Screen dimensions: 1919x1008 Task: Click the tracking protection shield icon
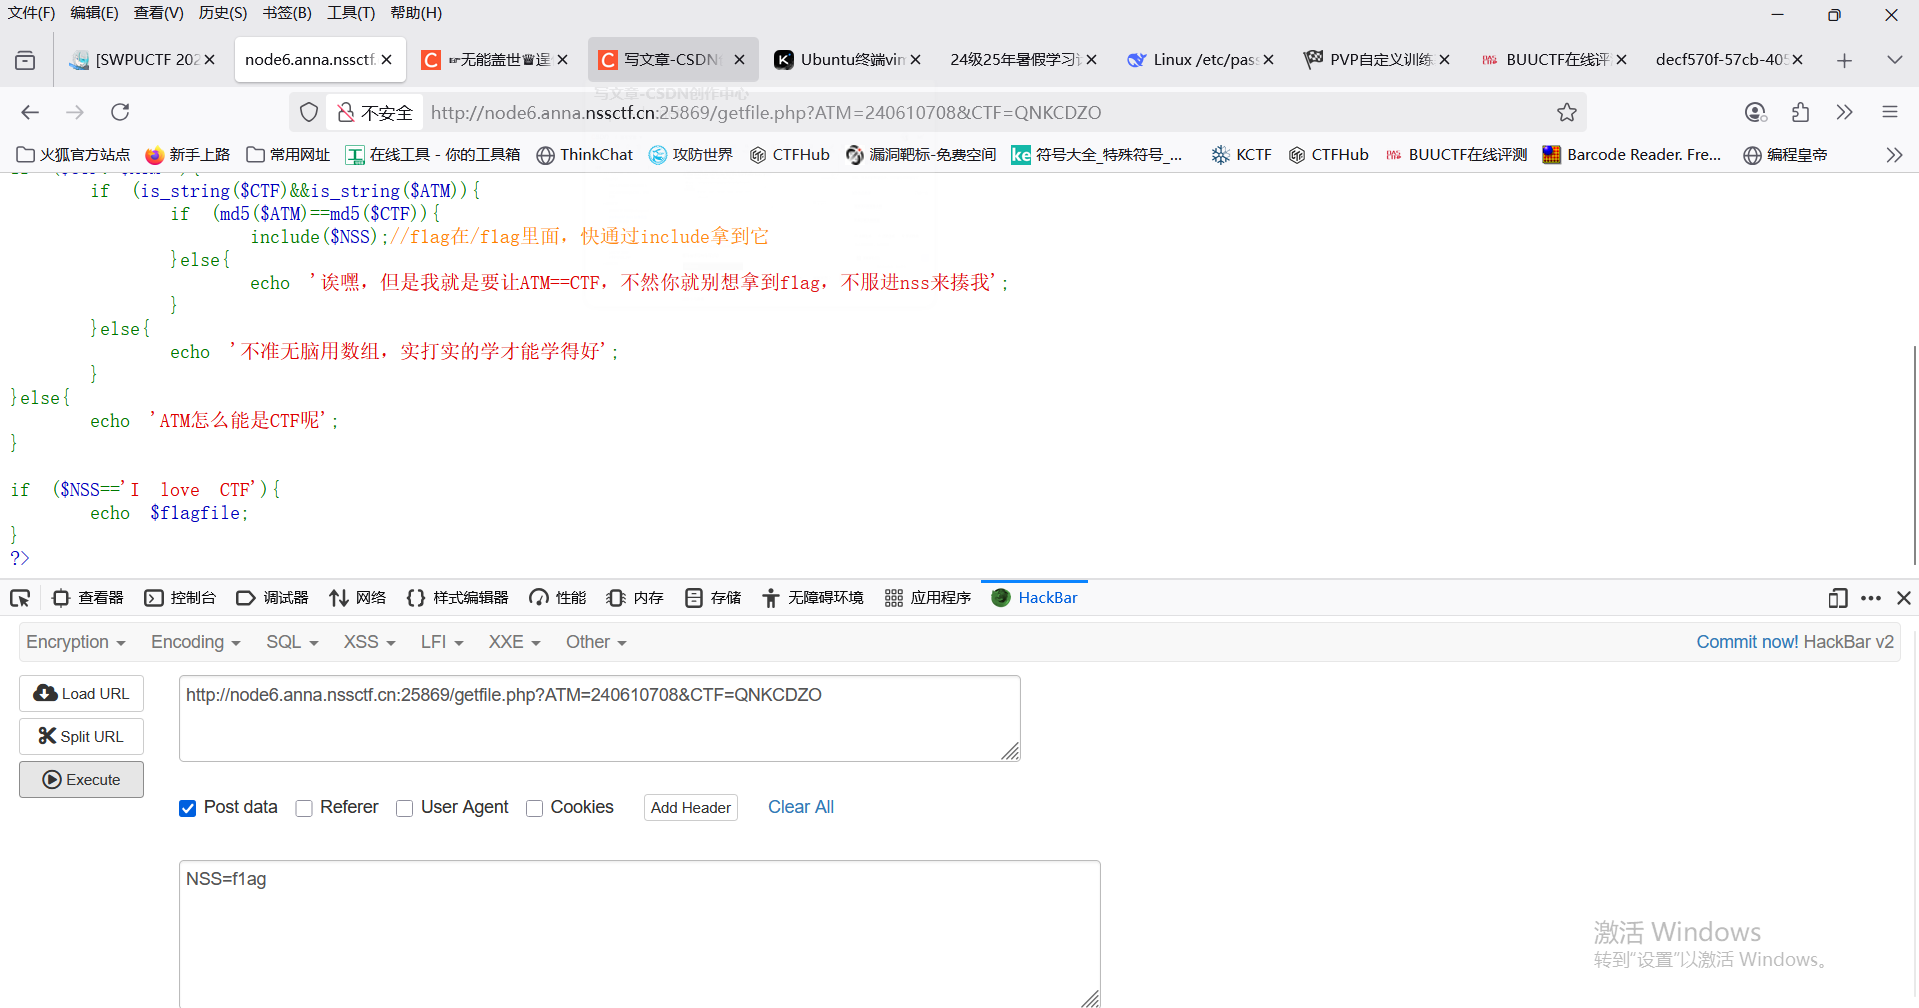click(x=309, y=112)
